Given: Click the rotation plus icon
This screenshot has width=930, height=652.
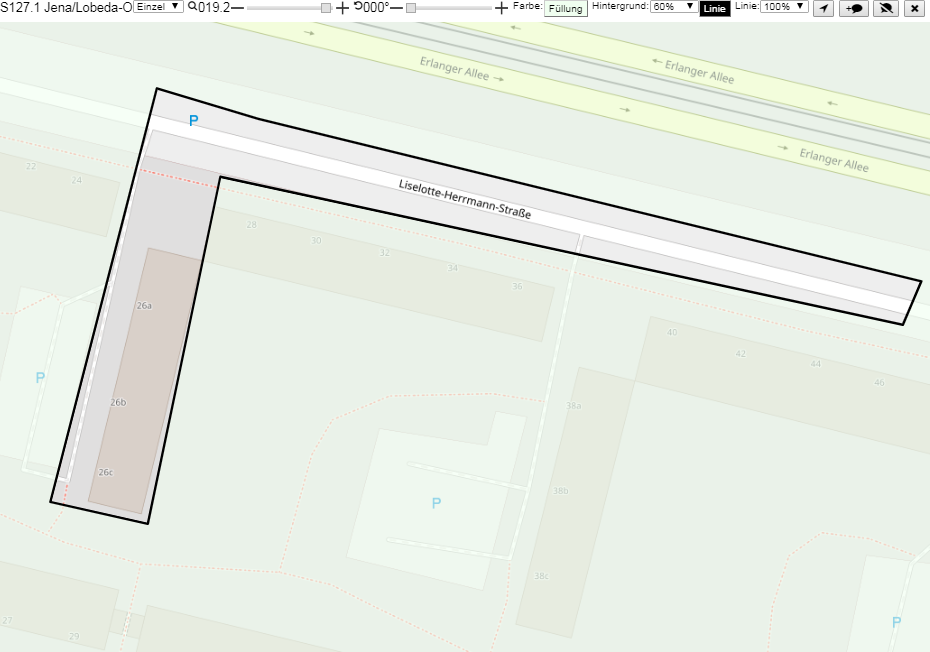Looking at the screenshot, I should coord(501,8).
